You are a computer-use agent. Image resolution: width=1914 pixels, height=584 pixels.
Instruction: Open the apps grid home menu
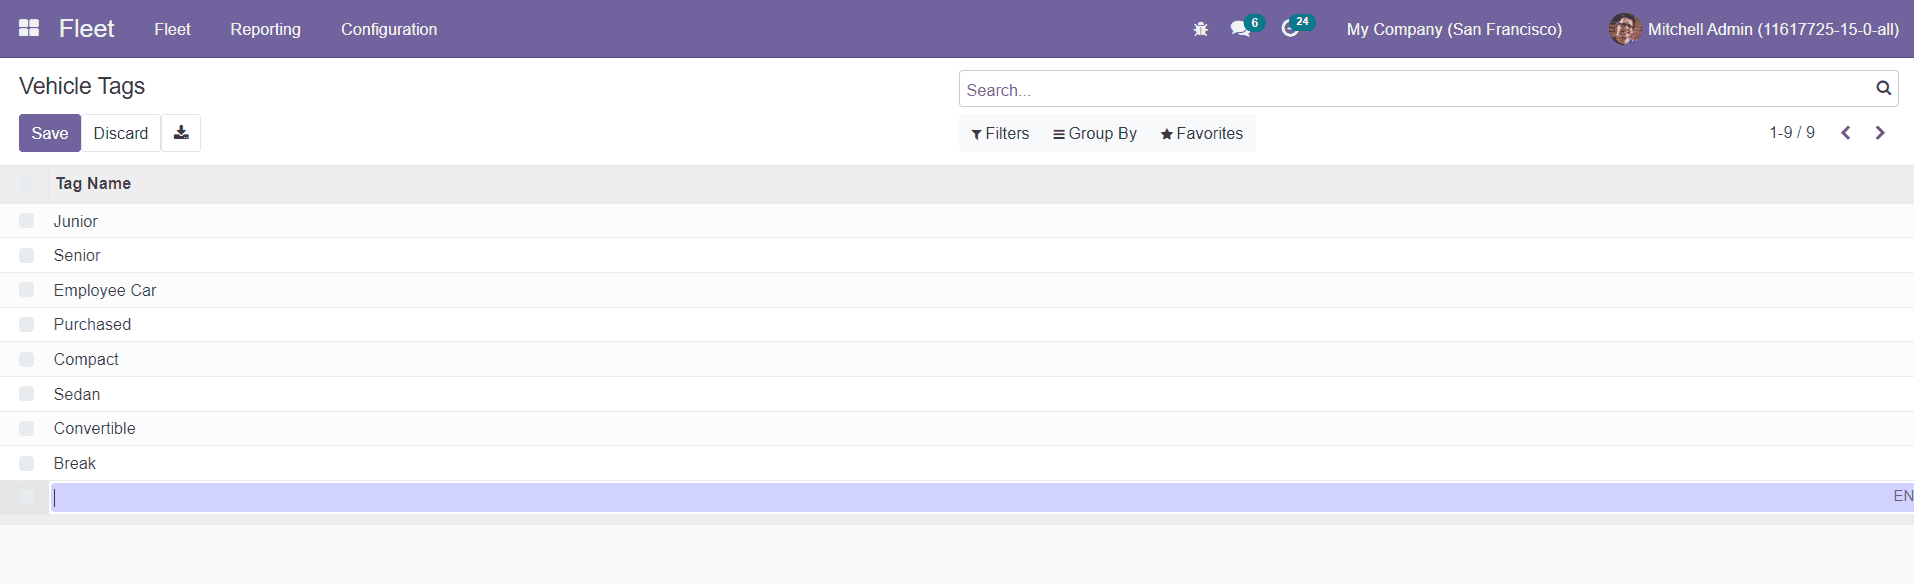[29, 28]
